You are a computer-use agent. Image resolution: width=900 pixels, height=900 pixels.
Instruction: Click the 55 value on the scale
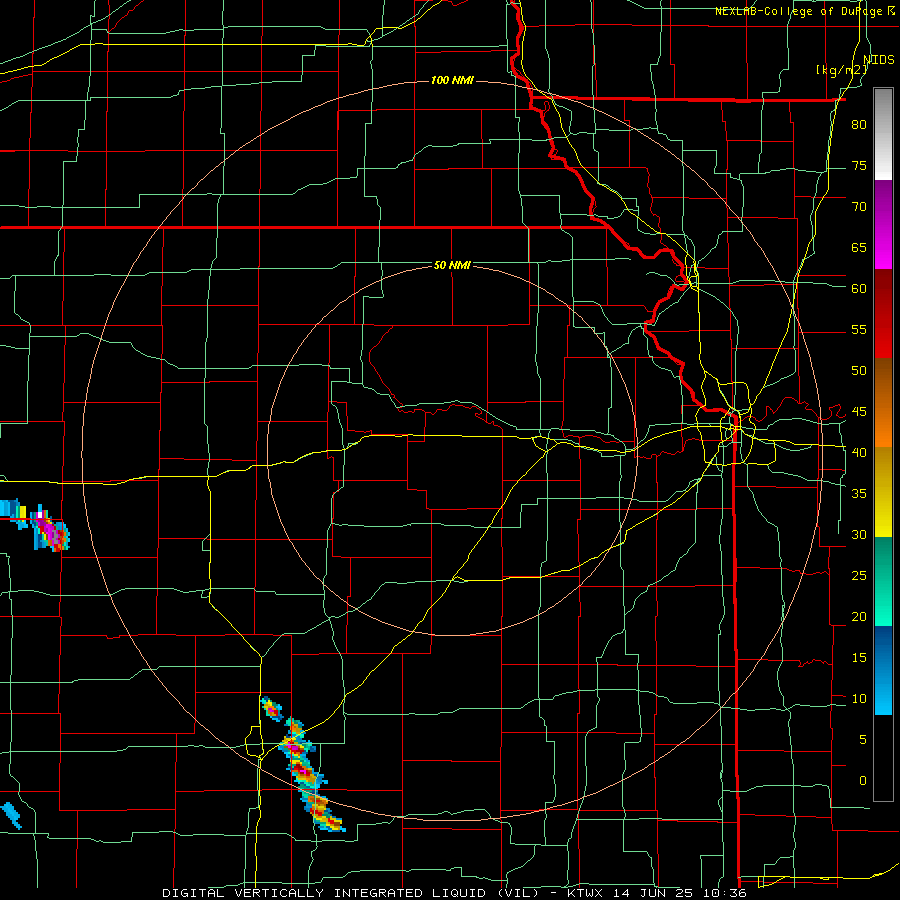[x=859, y=329]
